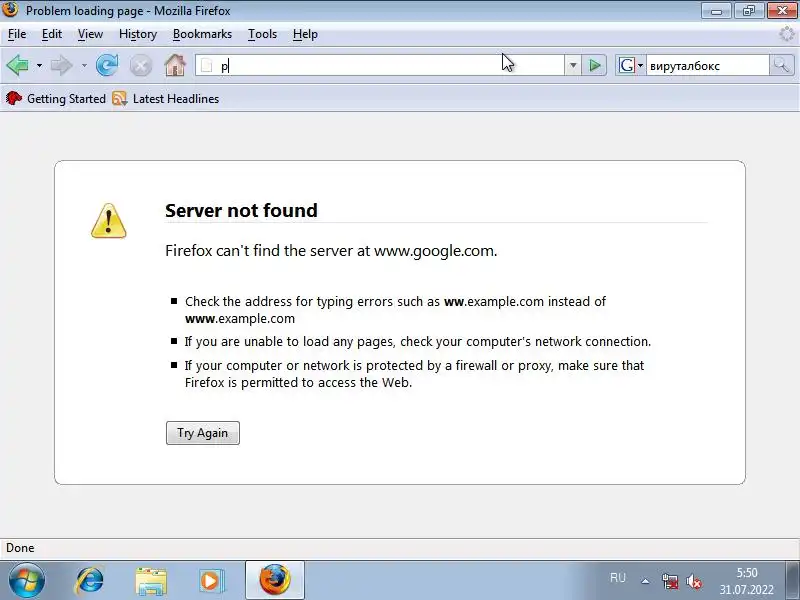Open the Latest Headlines feed bookmark
This screenshot has width=800, height=600.
(166, 98)
